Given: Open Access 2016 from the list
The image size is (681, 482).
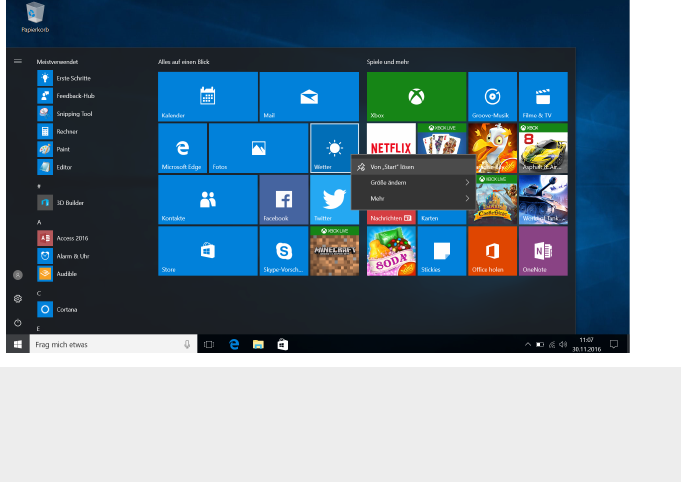Looking at the screenshot, I should coord(63,238).
